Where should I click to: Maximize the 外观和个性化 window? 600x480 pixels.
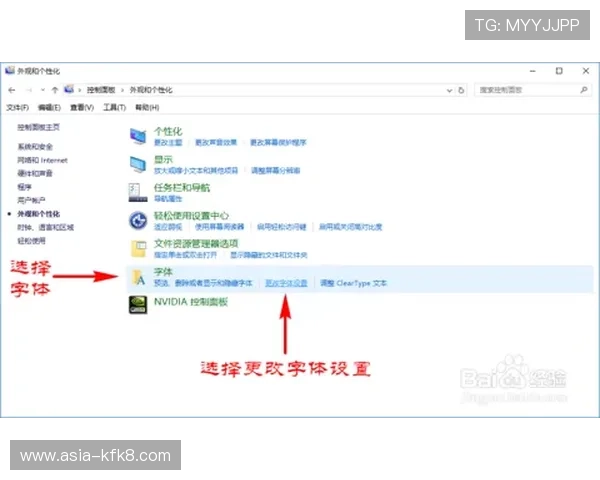tap(559, 71)
